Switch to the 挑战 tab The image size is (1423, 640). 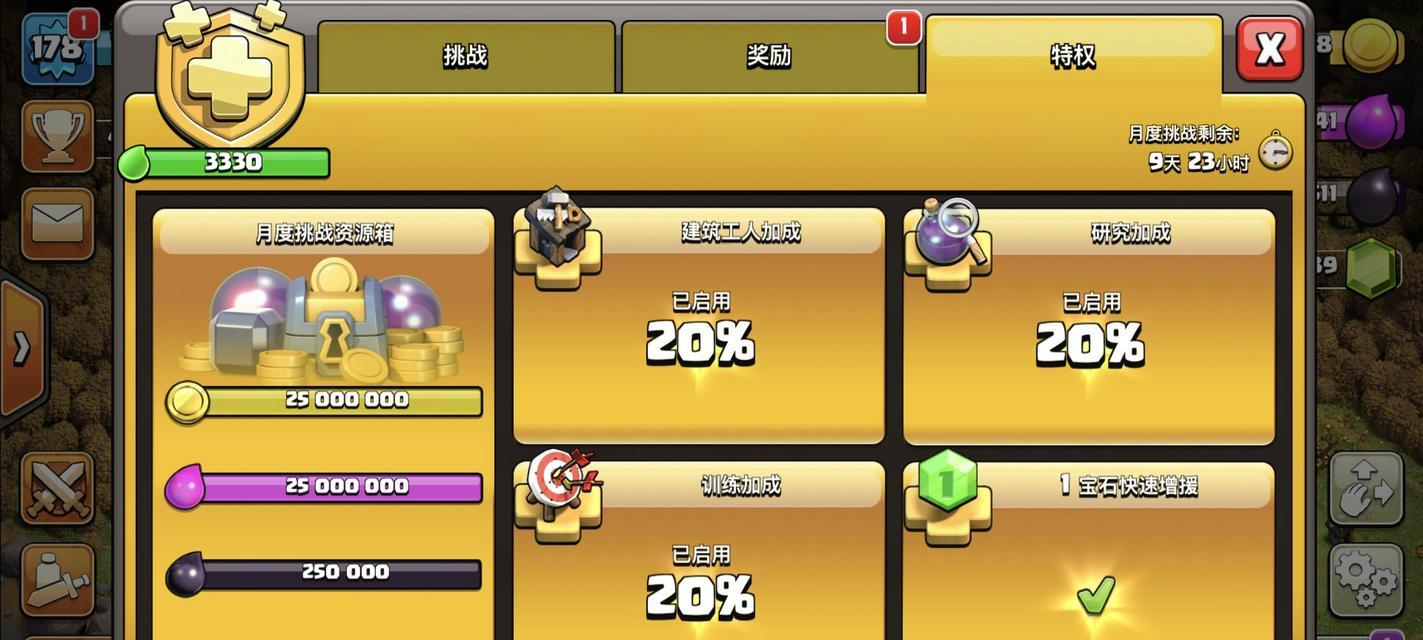click(466, 57)
